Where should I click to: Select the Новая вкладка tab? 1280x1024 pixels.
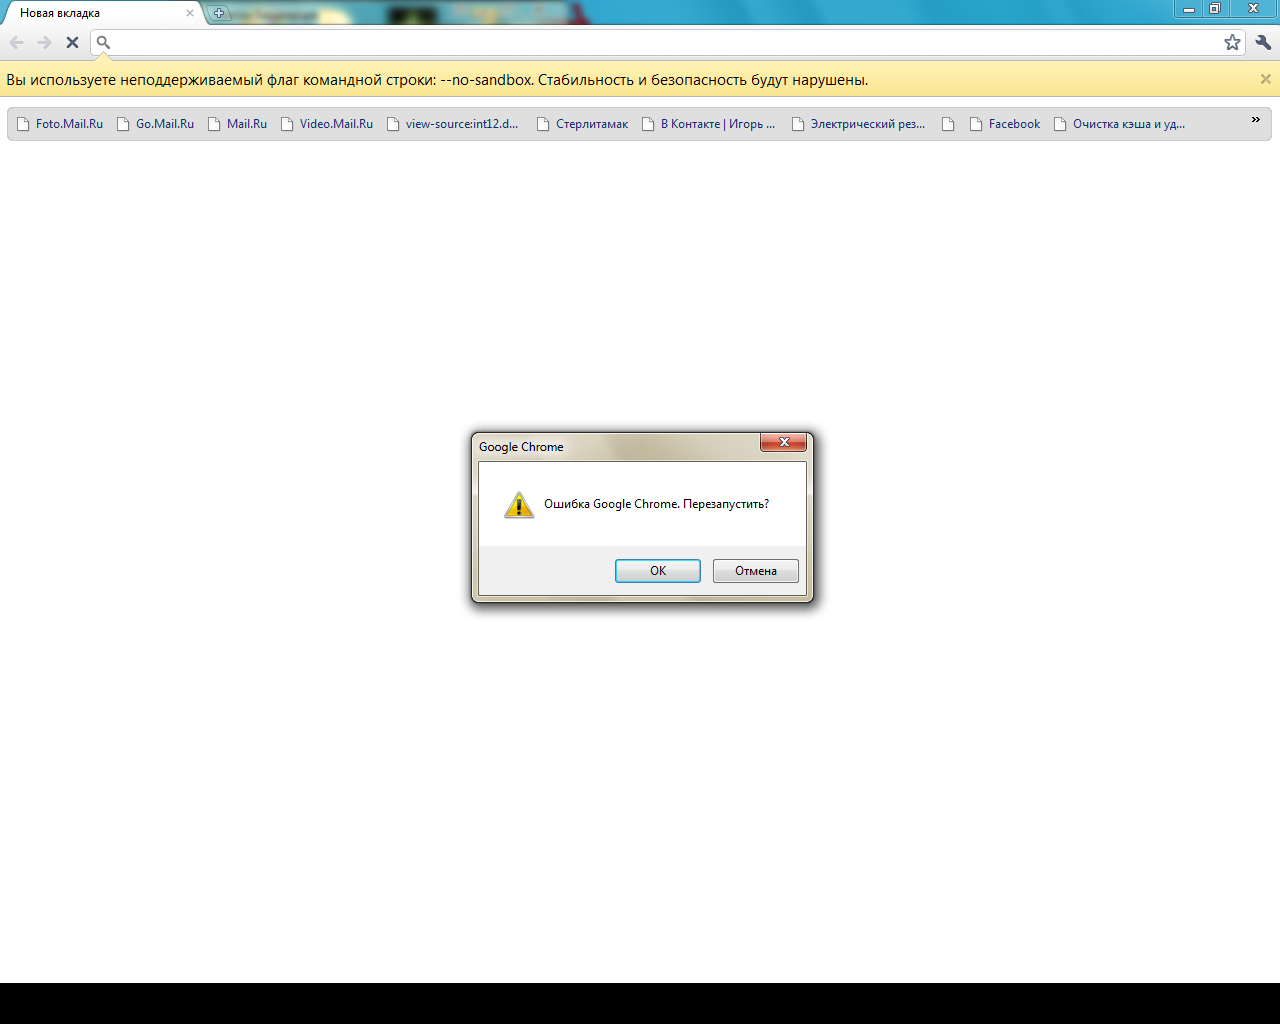coord(105,13)
